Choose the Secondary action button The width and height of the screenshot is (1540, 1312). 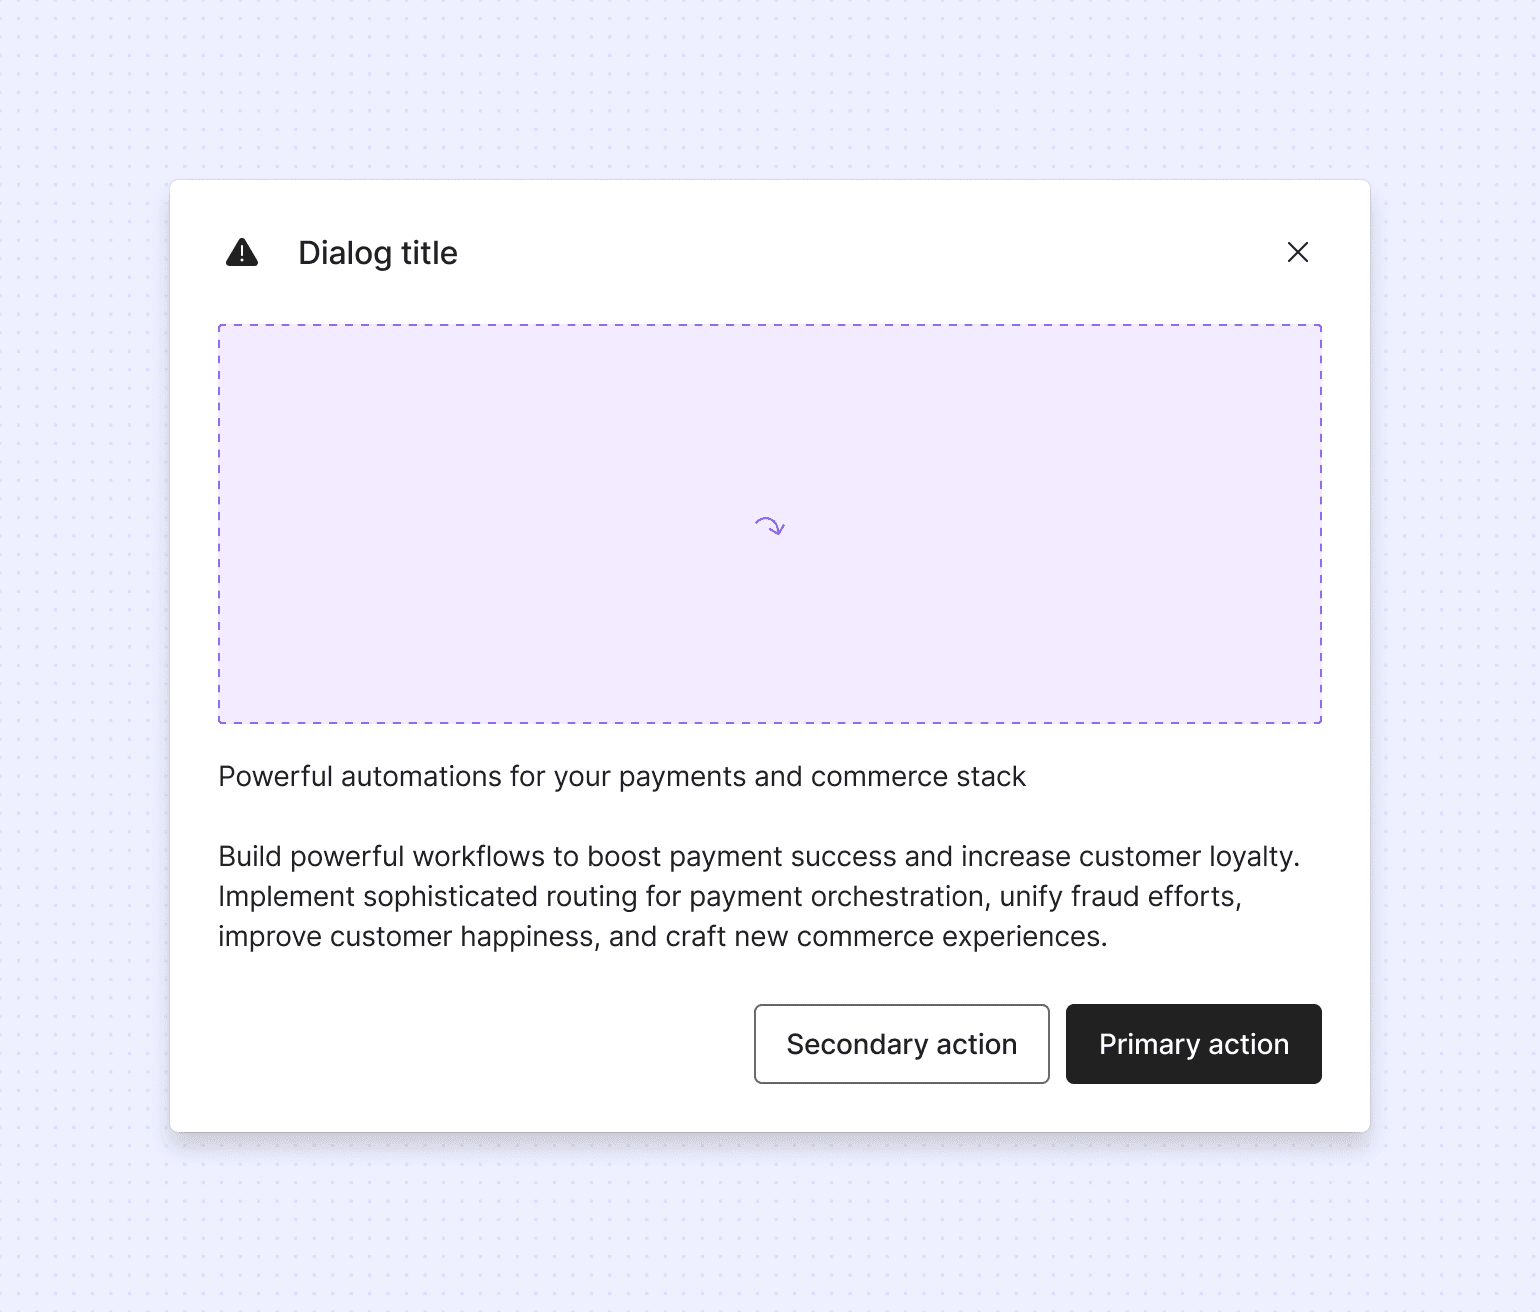(902, 1044)
